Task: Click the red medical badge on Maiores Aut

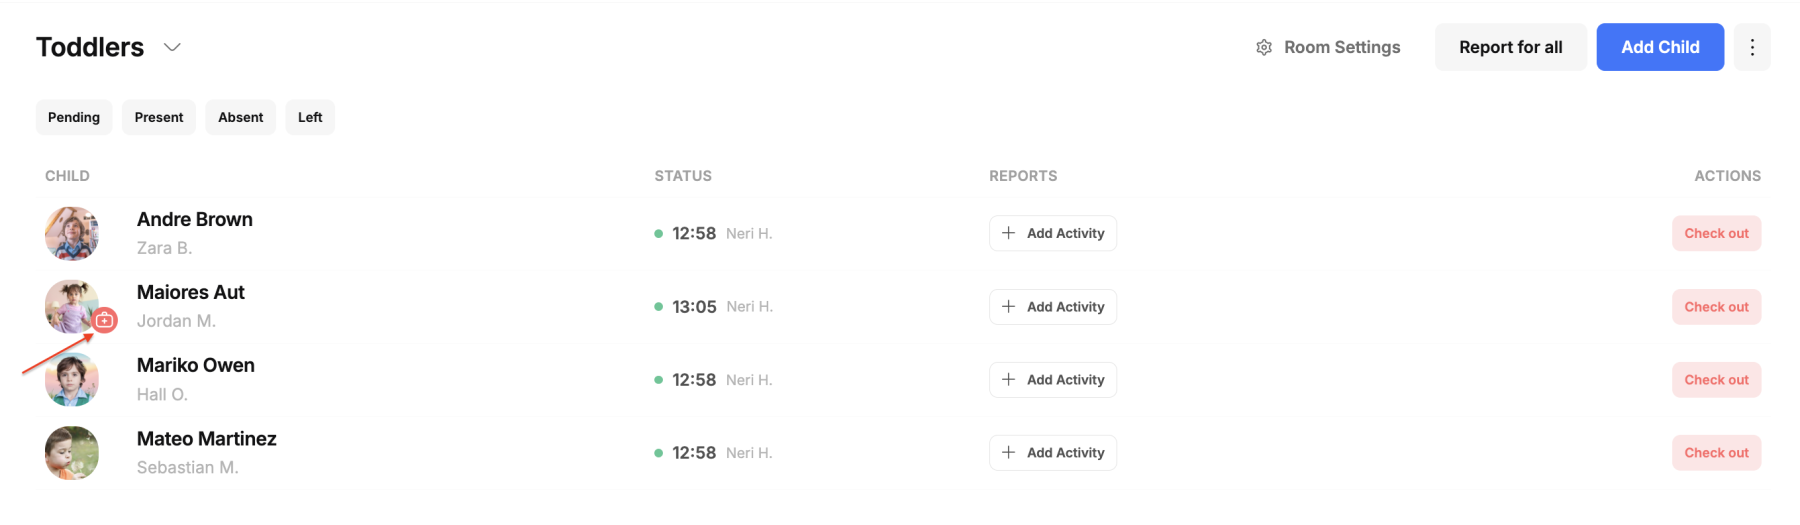Action: point(105,320)
